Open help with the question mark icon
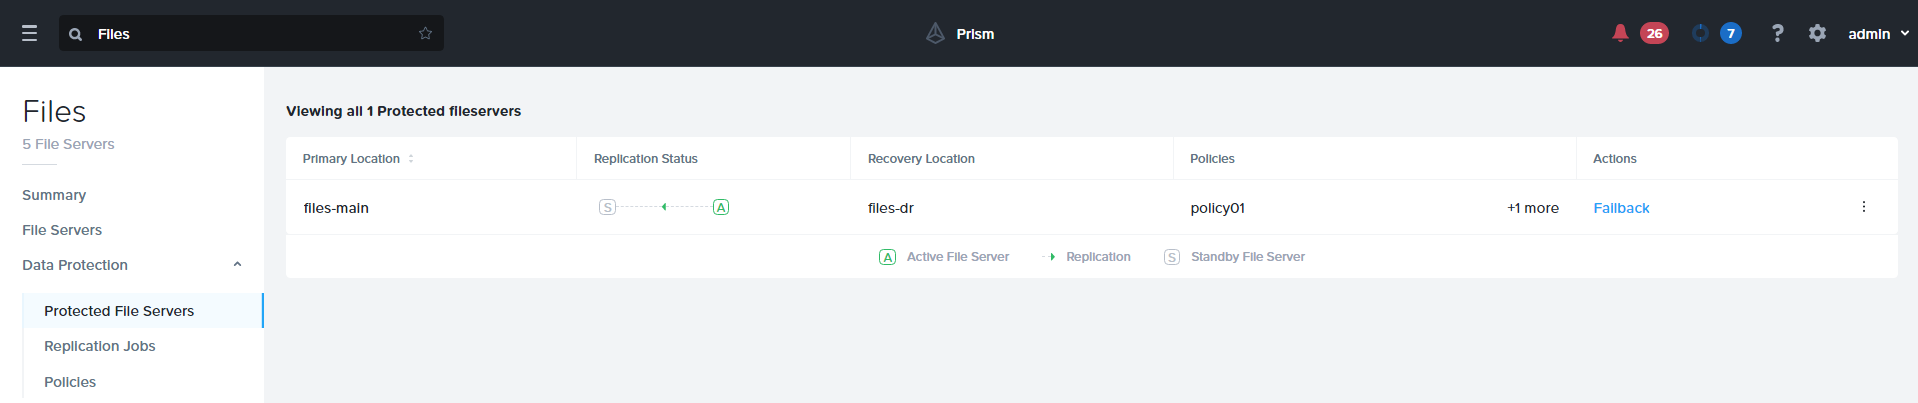Viewport: 1918px width, 403px height. pyautogui.click(x=1777, y=33)
